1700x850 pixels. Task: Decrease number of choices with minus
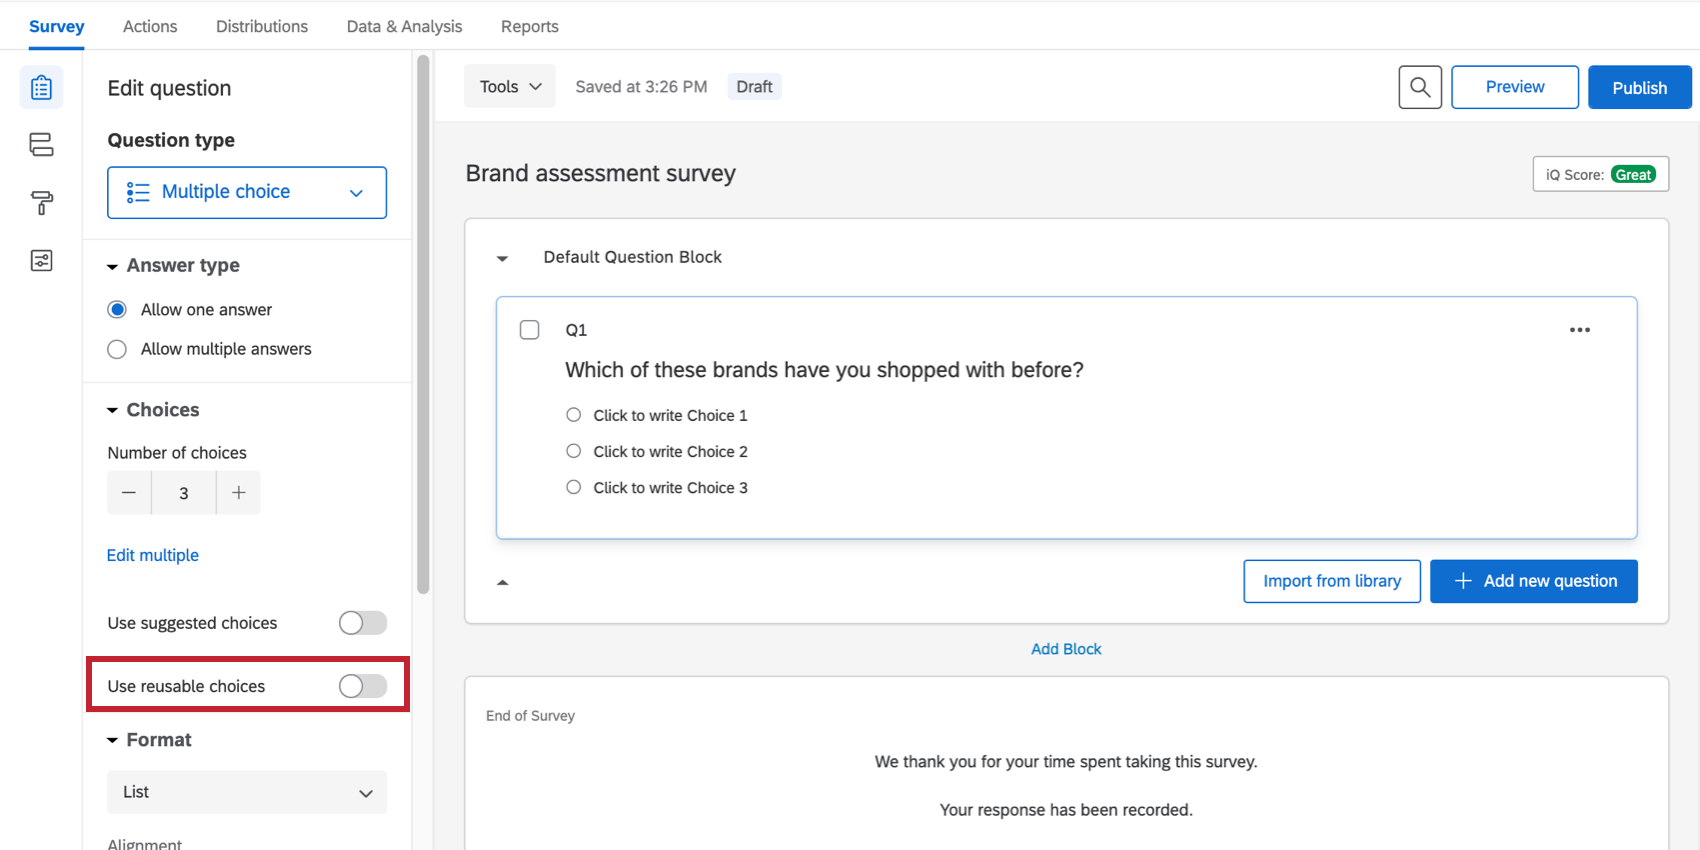pyautogui.click(x=129, y=493)
